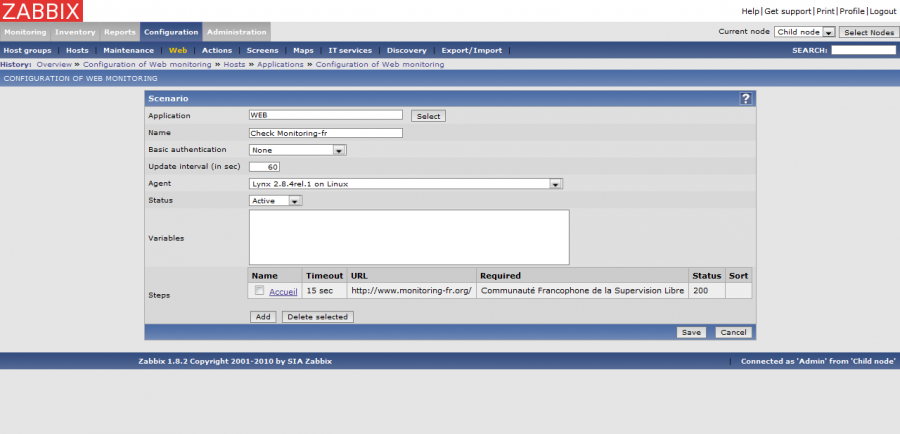Focus the Update interval field
Image resolution: width=900 pixels, height=434 pixels.
point(265,167)
